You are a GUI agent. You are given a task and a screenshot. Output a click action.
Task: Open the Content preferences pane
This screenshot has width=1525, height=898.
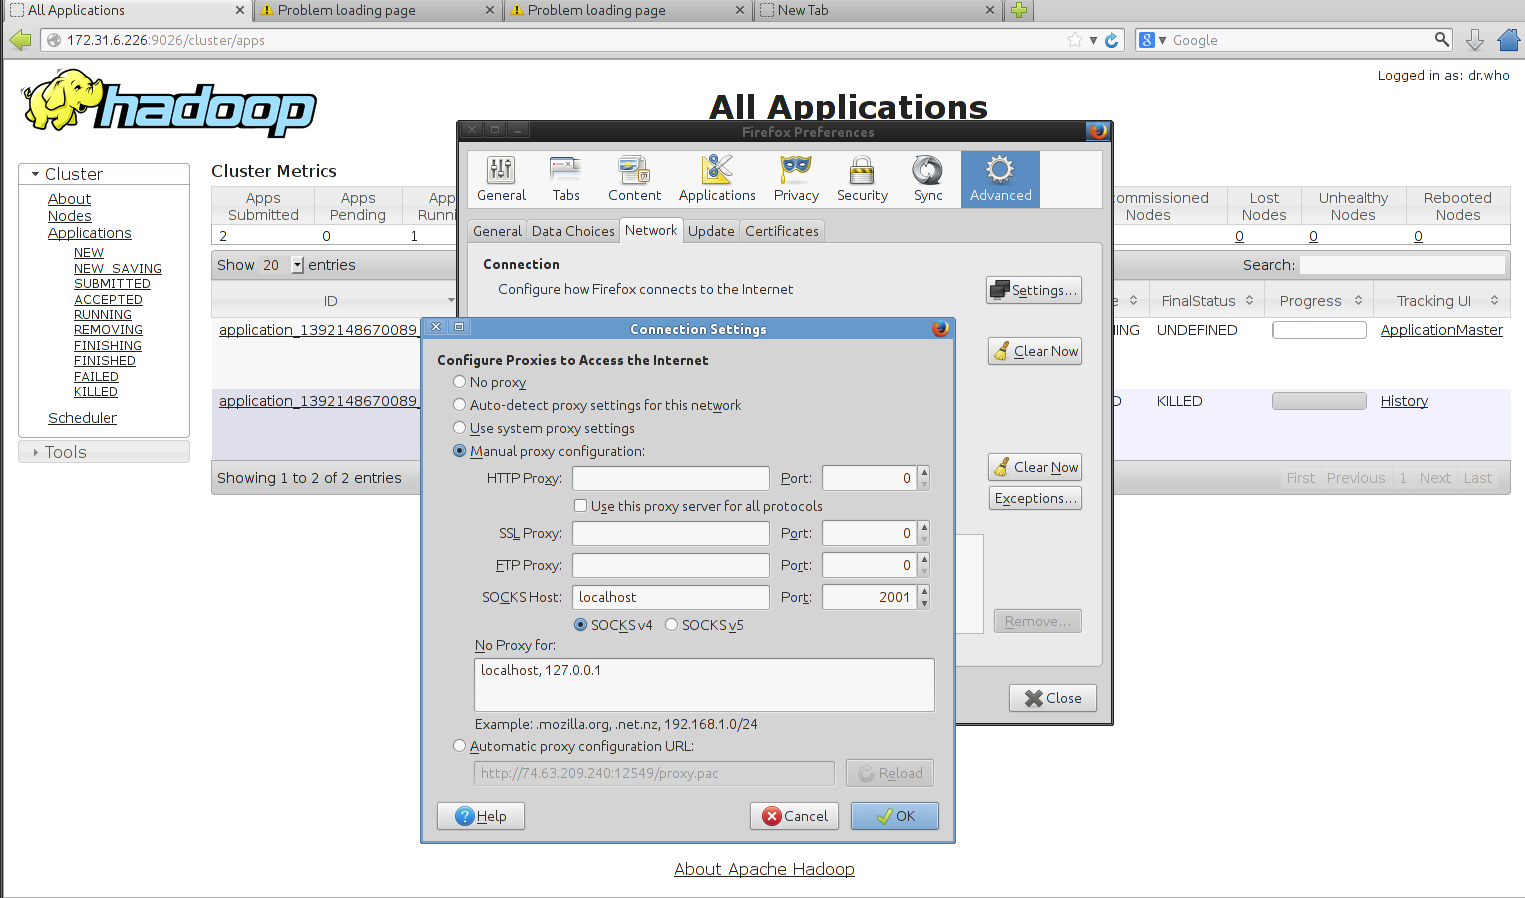click(634, 179)
